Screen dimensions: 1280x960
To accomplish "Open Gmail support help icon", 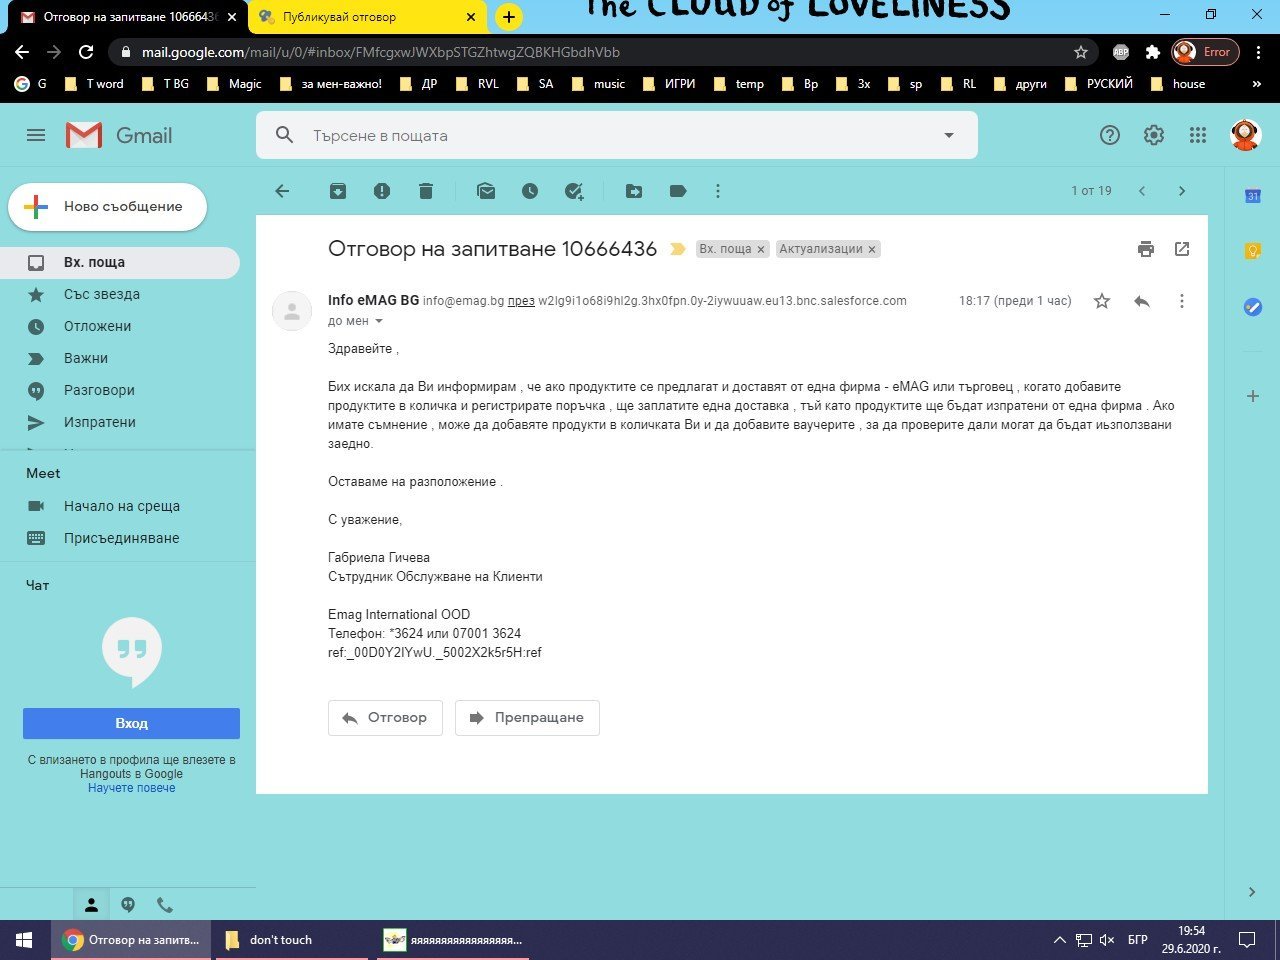I will tap(1110, 135).
